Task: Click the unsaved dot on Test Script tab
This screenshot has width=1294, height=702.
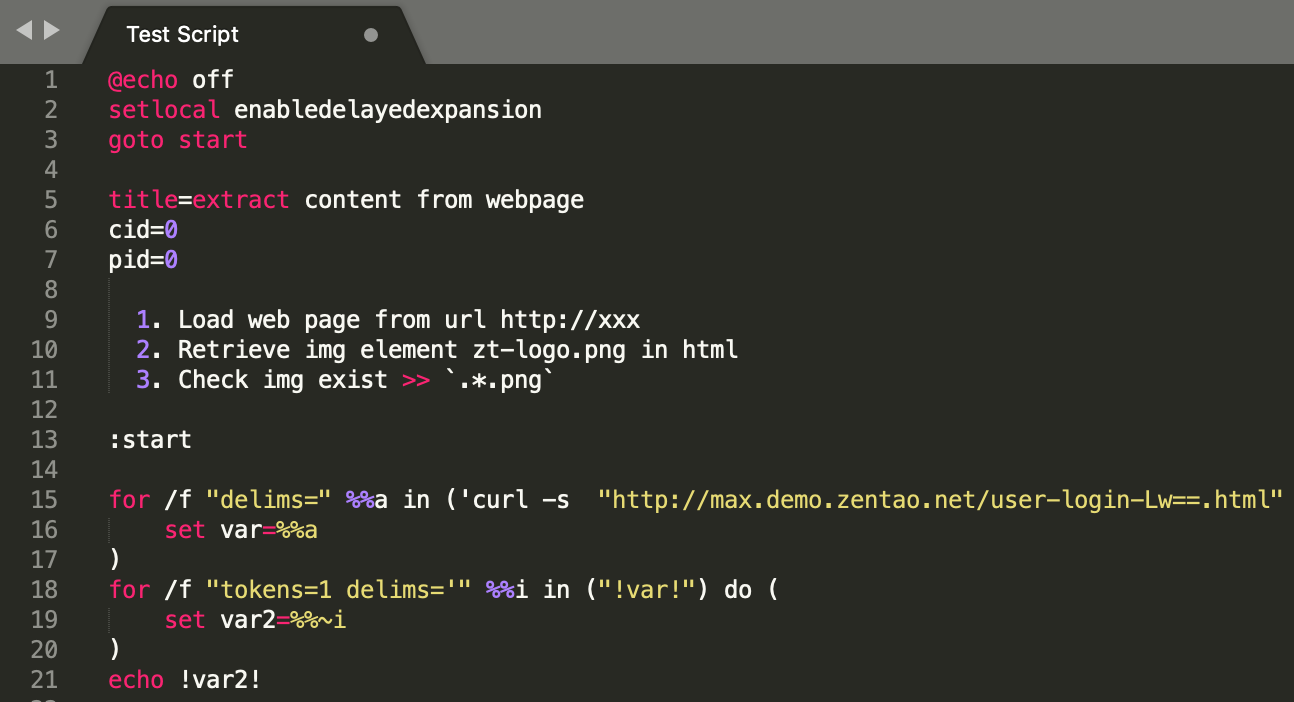Action: click(x=371, y=35)
